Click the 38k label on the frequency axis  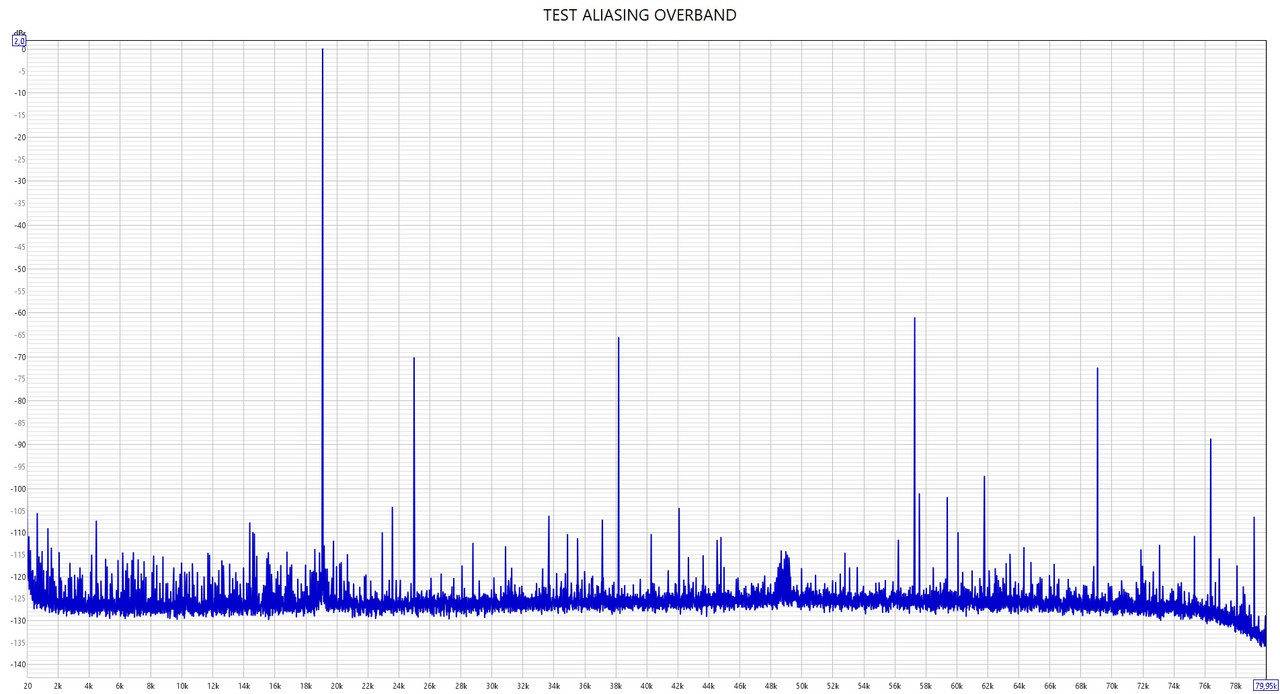pos(616,686)
